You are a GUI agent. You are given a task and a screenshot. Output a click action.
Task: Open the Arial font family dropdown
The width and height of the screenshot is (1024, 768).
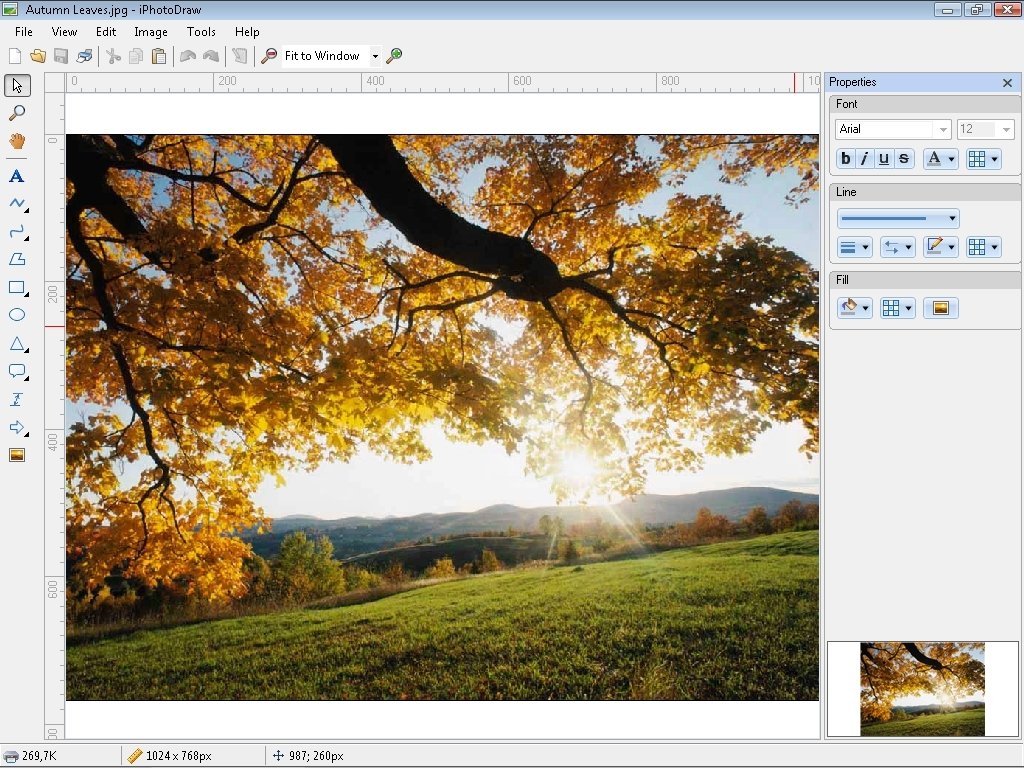[x=942, y=129]
